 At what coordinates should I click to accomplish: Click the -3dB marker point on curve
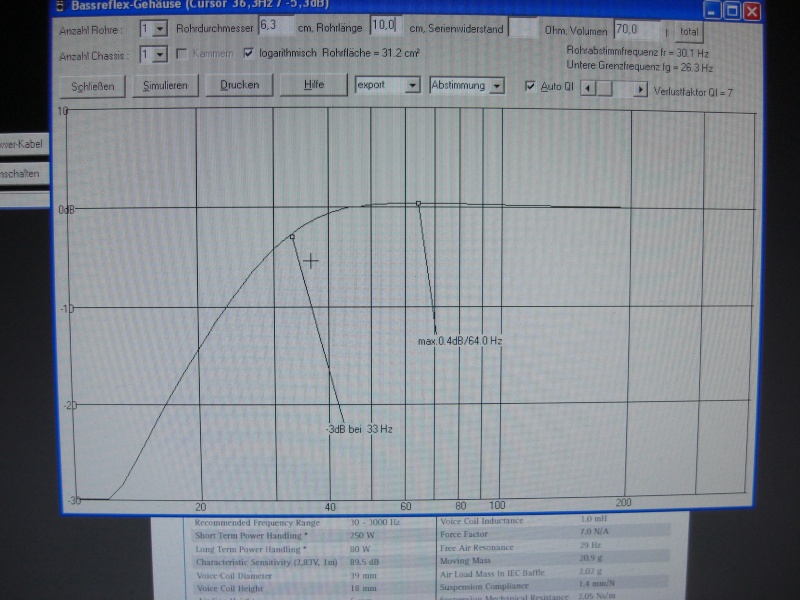(x=292, y=237)
